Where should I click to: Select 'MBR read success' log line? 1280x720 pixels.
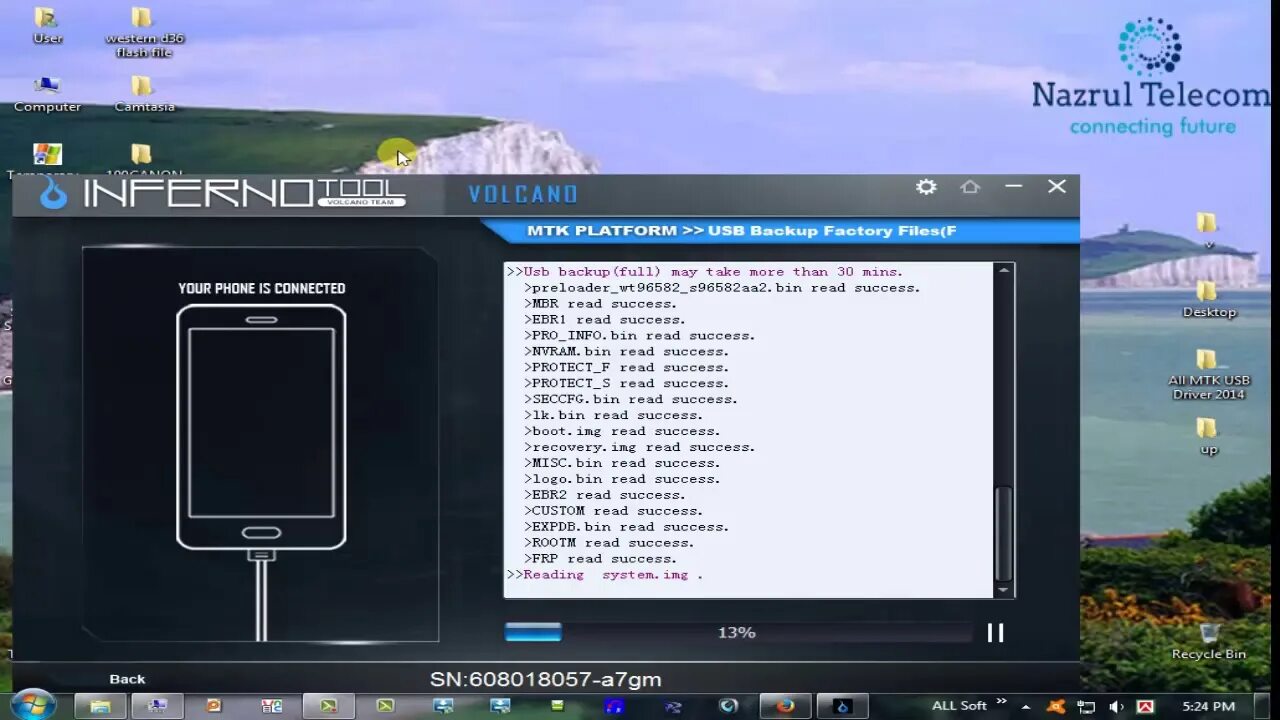tap(600, 304)
